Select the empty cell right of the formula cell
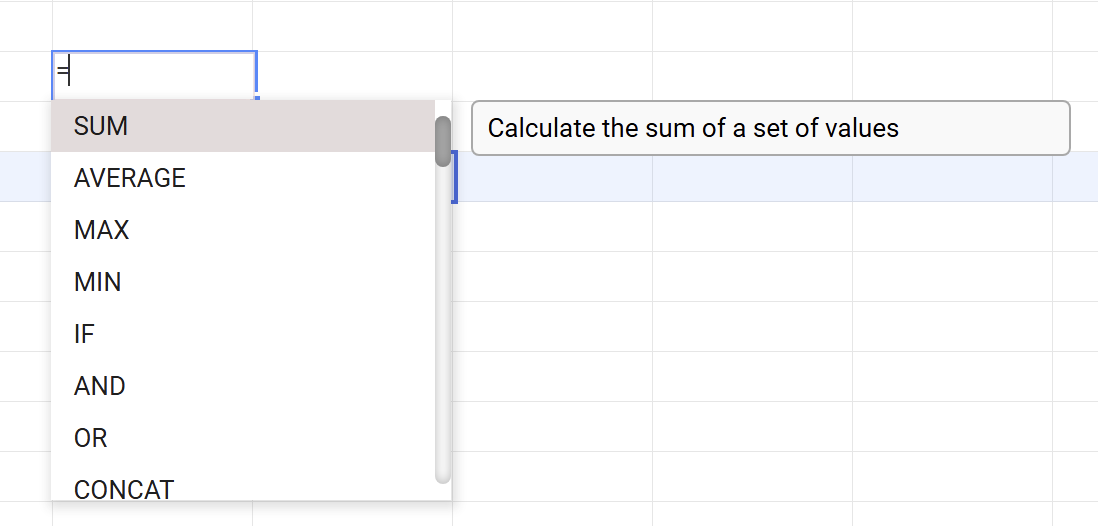Viewport: 1098px width, 526px height. pos(352,76)
